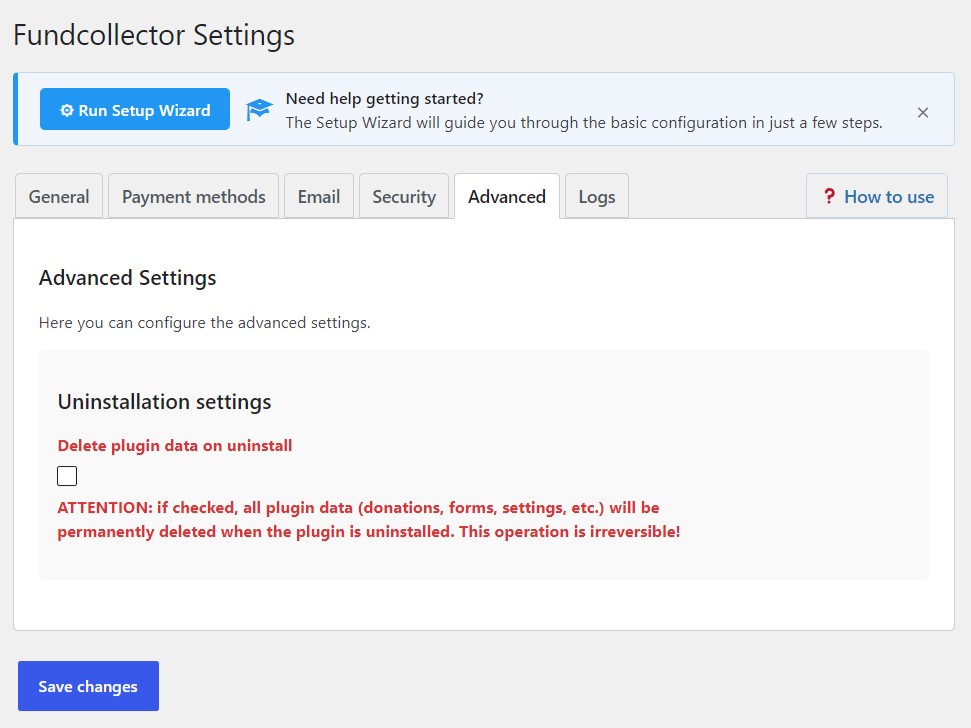Click the Delete plugin data on uninstall label
The width and height of the screenshot is (971, 728).
[175, 446]
